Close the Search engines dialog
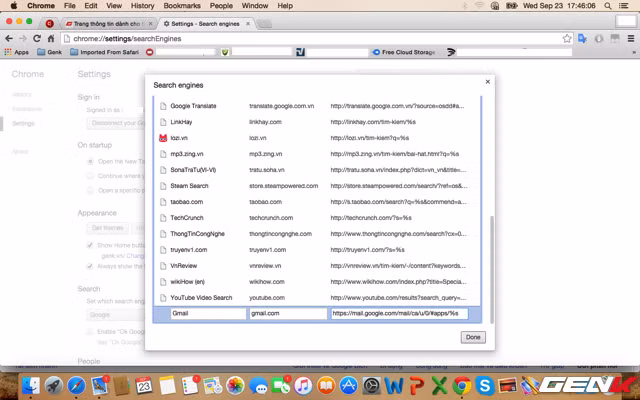Viewport: 640px width, 400px height. click(x=488, y=82)
